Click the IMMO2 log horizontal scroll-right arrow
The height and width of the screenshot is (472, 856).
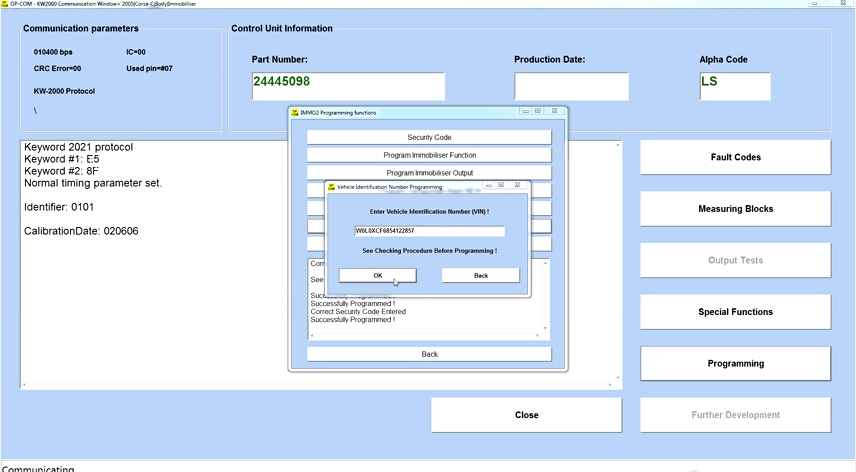[x=538, y=336]
